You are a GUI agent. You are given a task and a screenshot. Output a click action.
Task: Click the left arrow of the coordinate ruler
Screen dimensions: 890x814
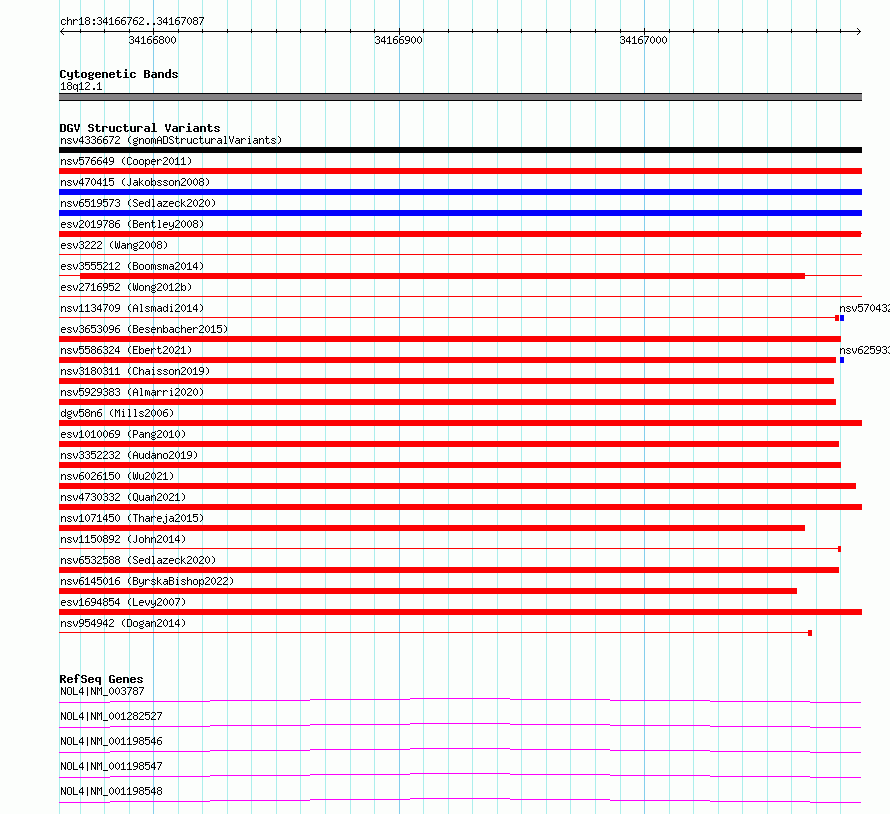click(x=62, y=31)
